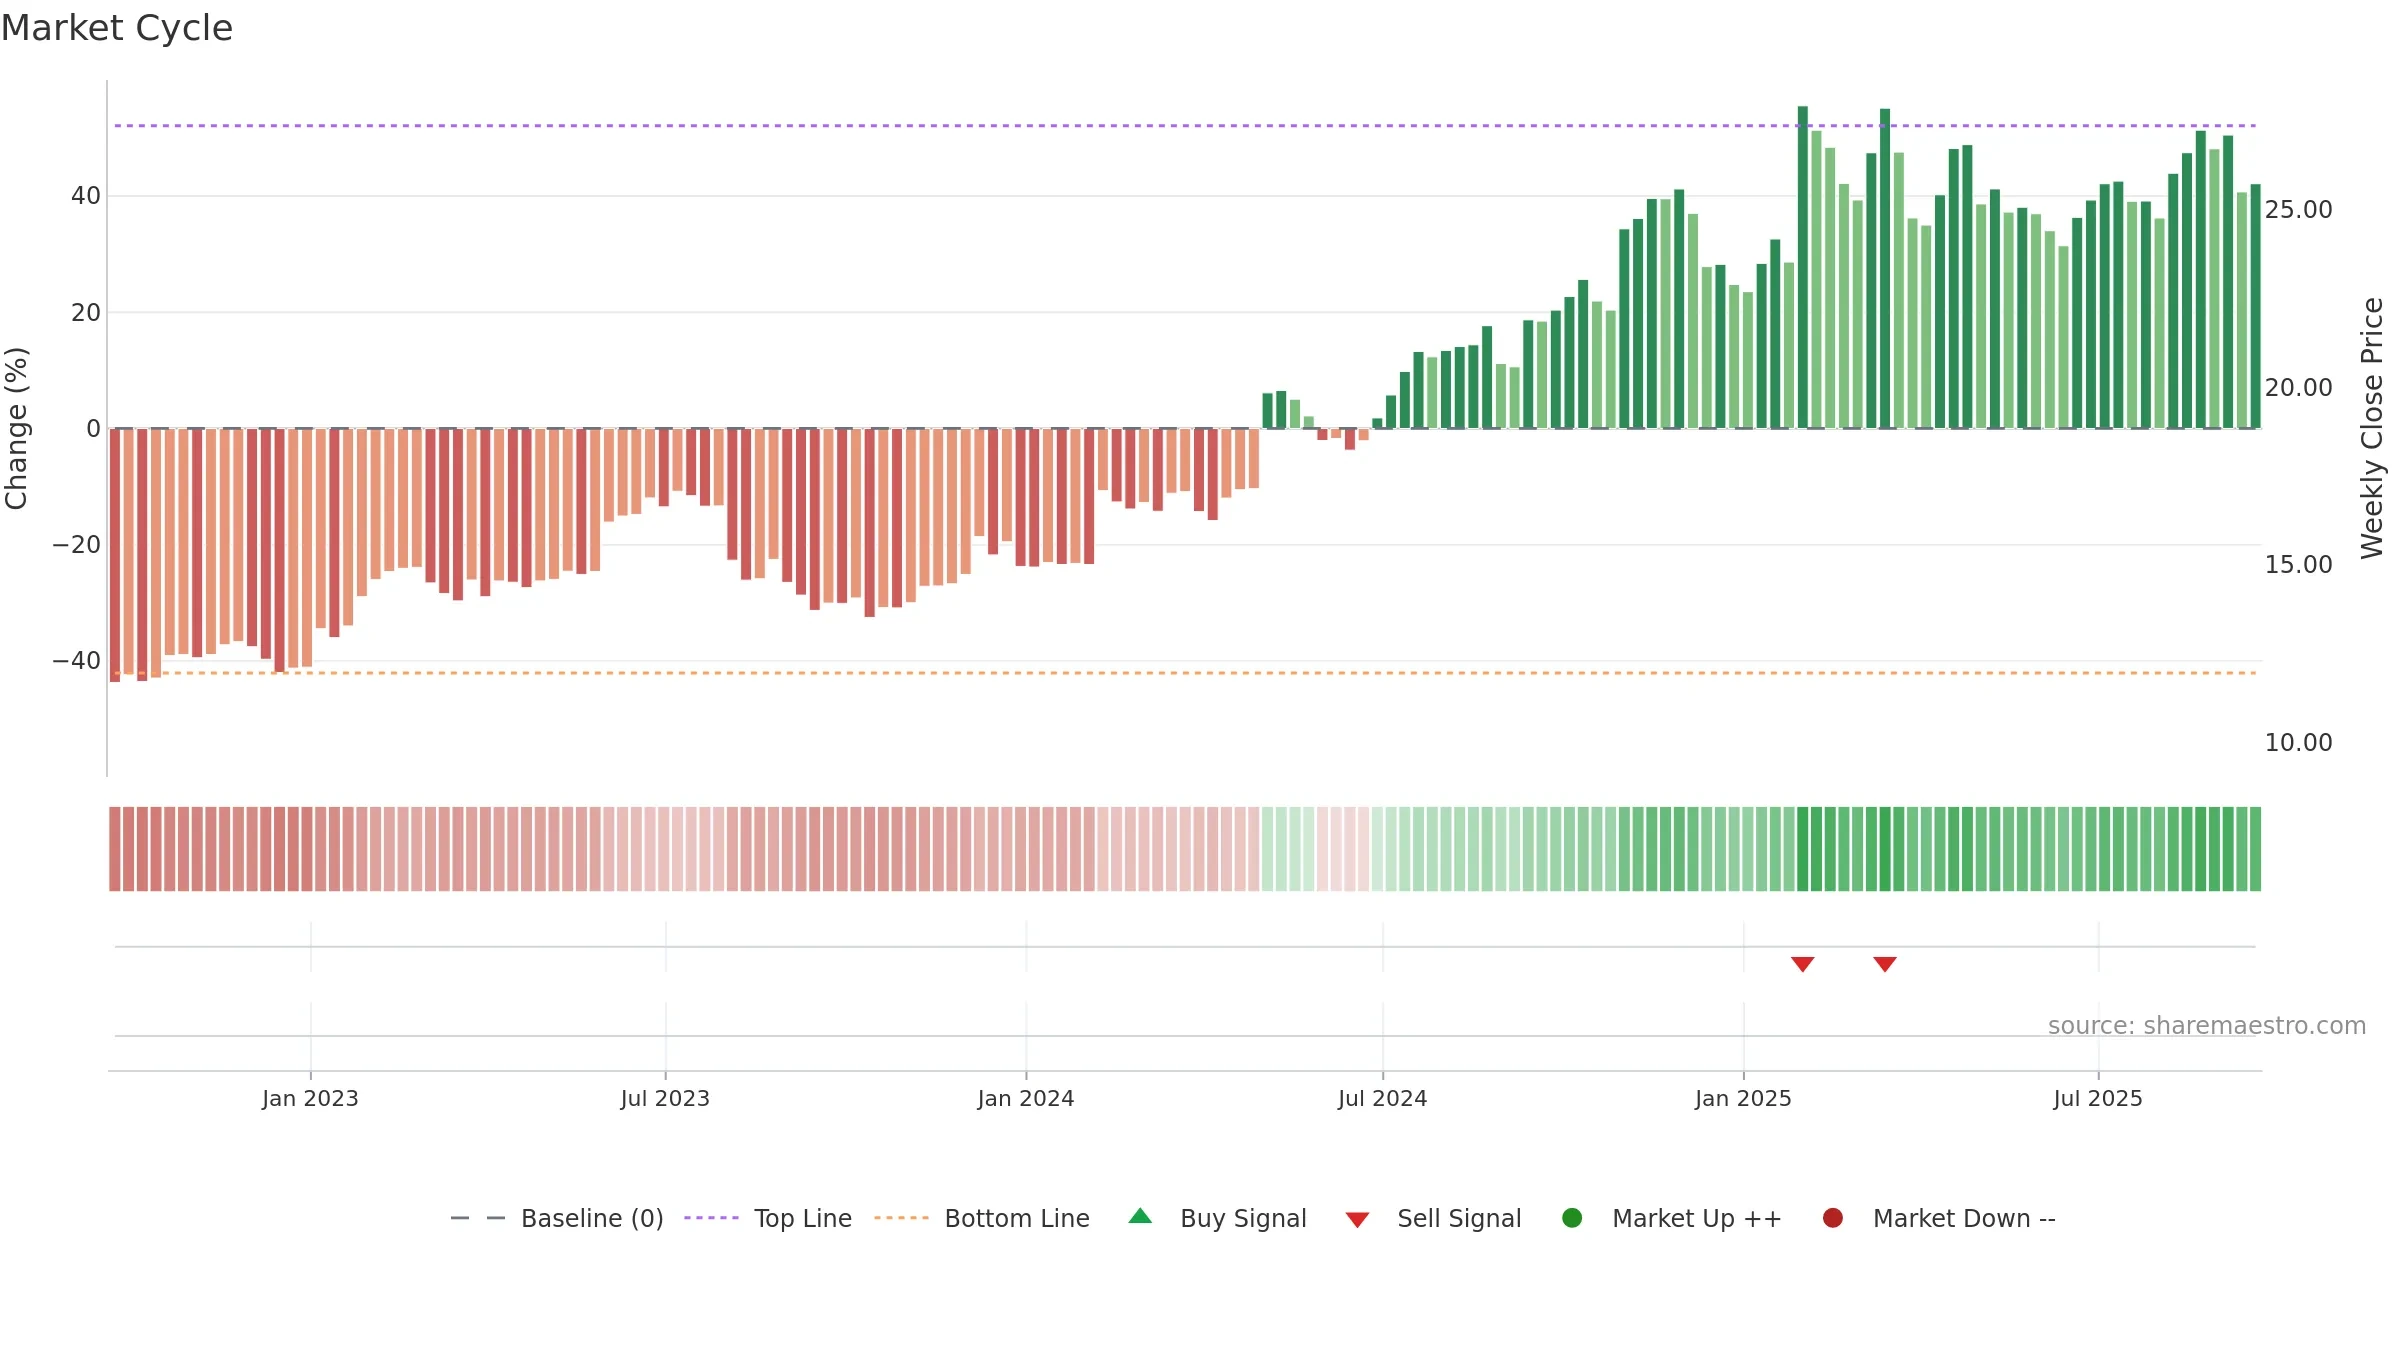Click the Market Cycle chart title
2400x1350 pixels.
(117, 28)
